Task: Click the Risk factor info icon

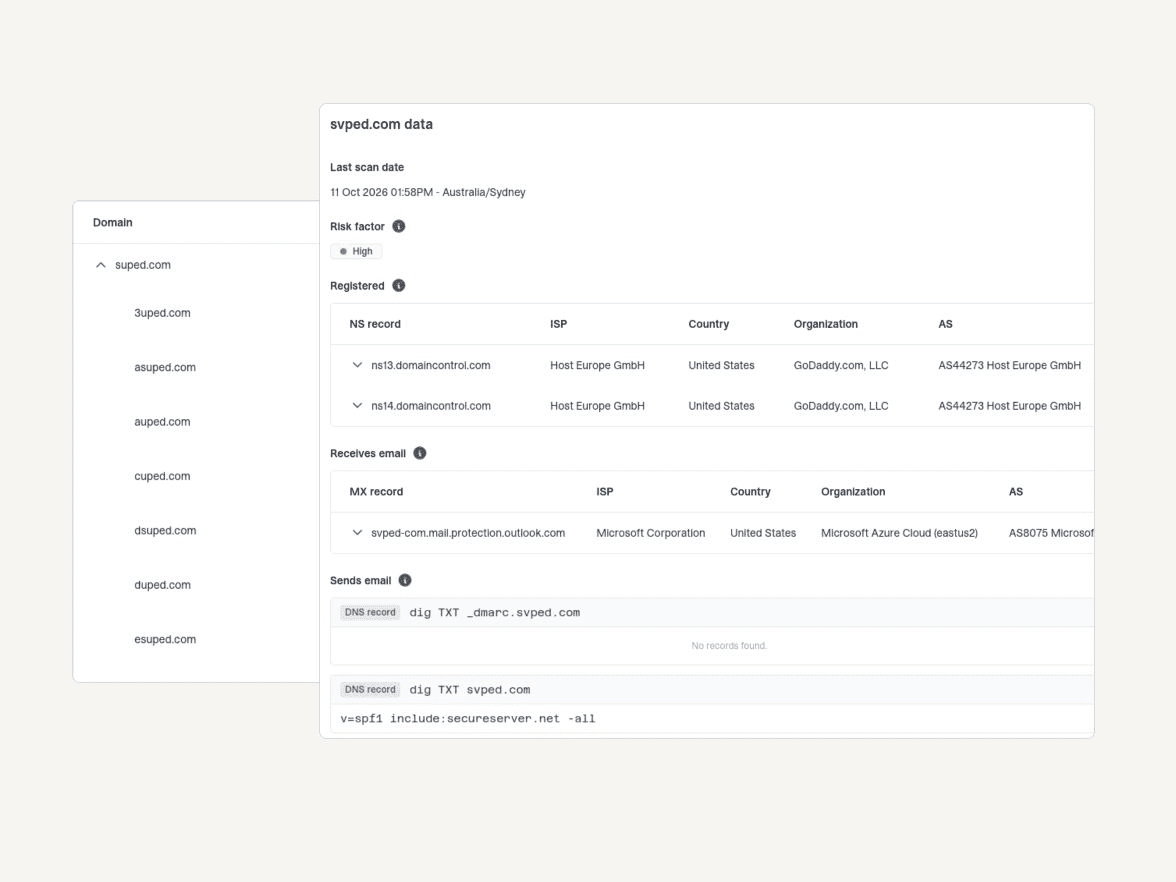Action: point(398,226)
